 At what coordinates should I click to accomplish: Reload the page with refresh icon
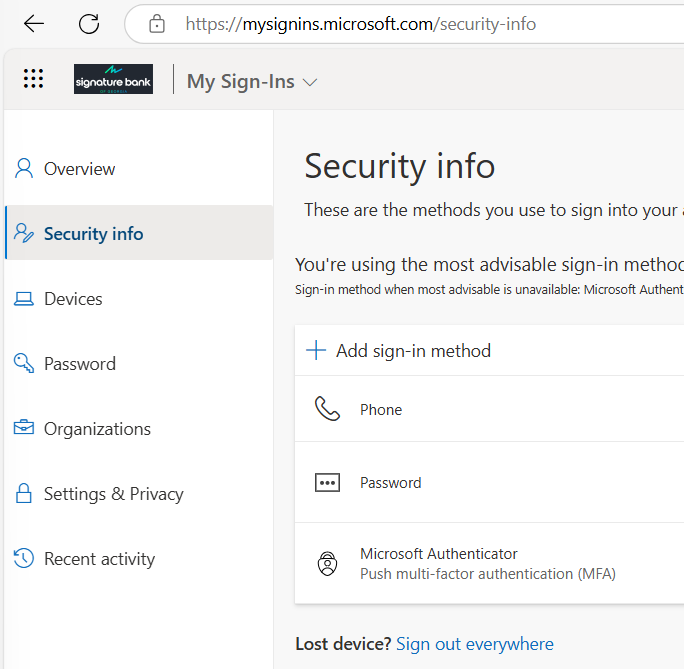(89, 24)
